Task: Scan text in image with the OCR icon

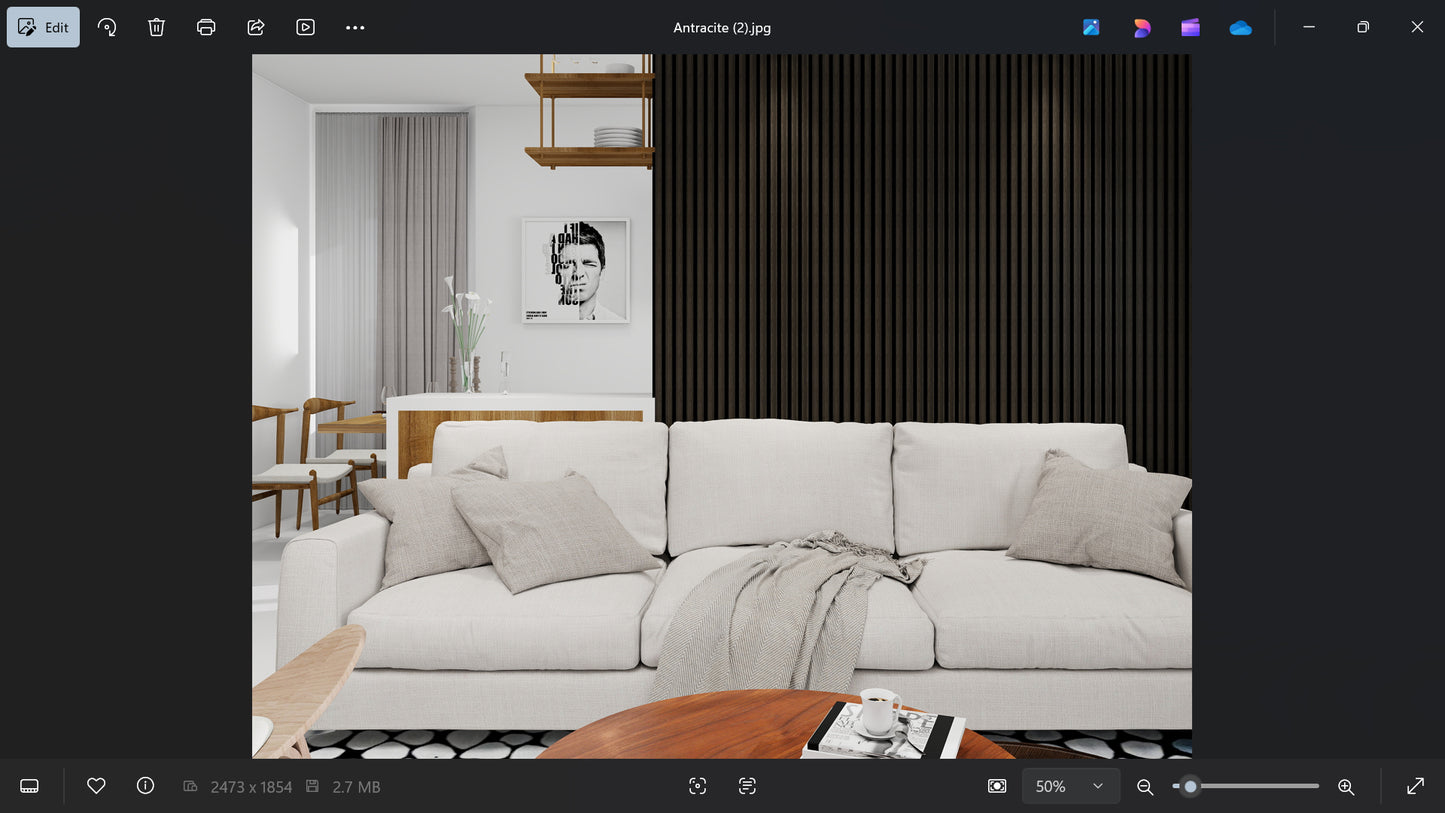Action: coord(747,786)
